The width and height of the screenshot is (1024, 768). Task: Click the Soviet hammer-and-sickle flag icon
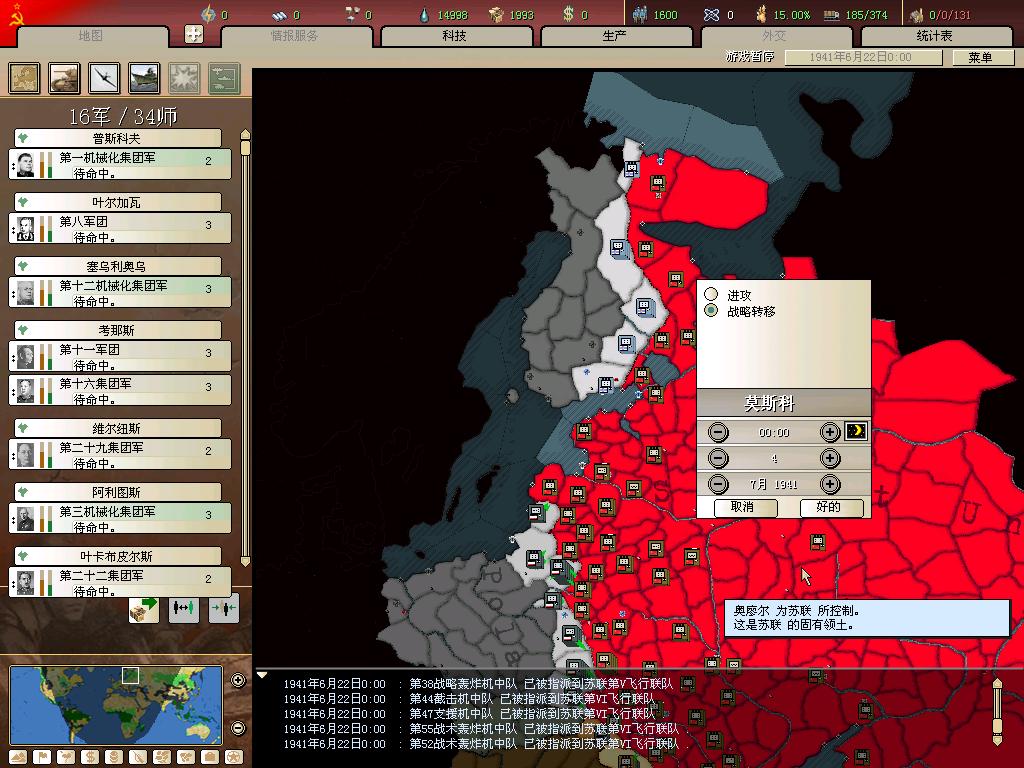point(16,15)
